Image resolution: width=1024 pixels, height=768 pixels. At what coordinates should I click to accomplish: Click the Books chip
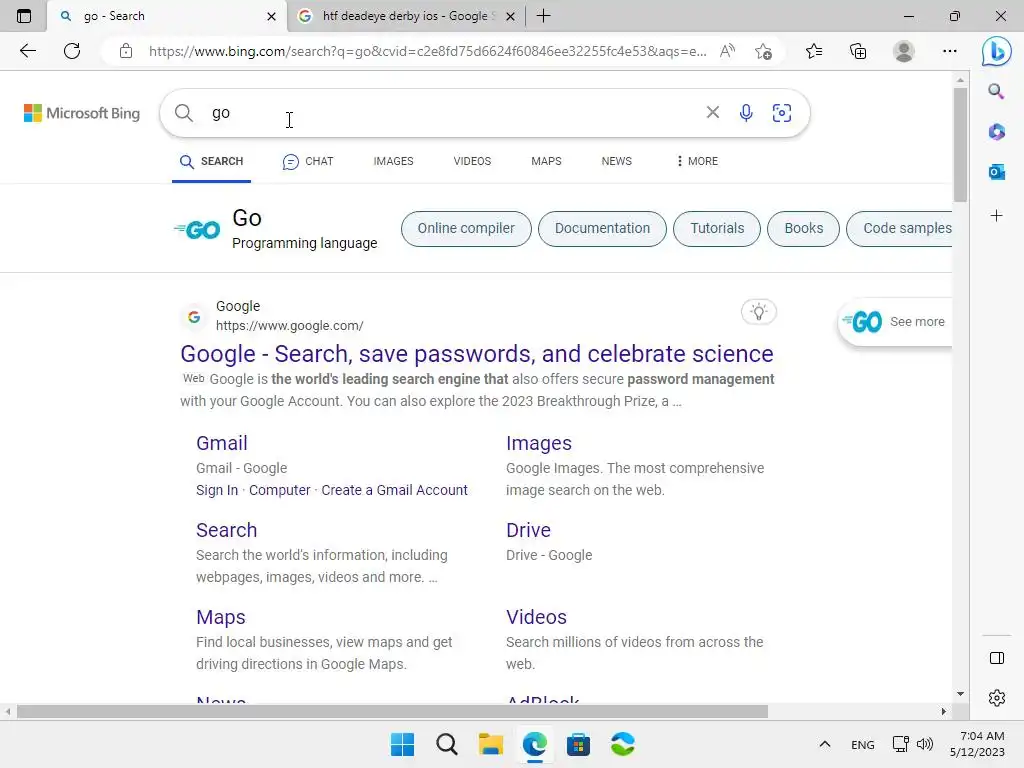[803, 229]
